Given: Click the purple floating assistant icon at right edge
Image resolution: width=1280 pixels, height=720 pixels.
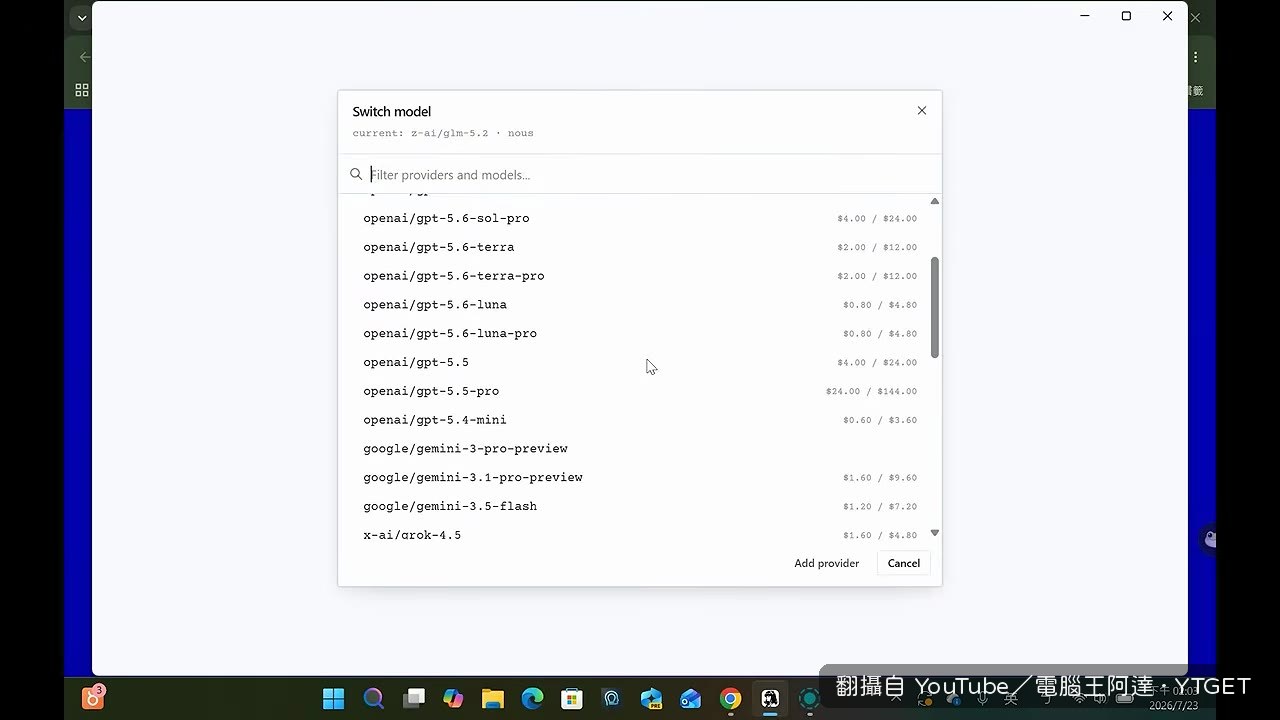Looking at the screenshot, I should tap(1210, 539).
